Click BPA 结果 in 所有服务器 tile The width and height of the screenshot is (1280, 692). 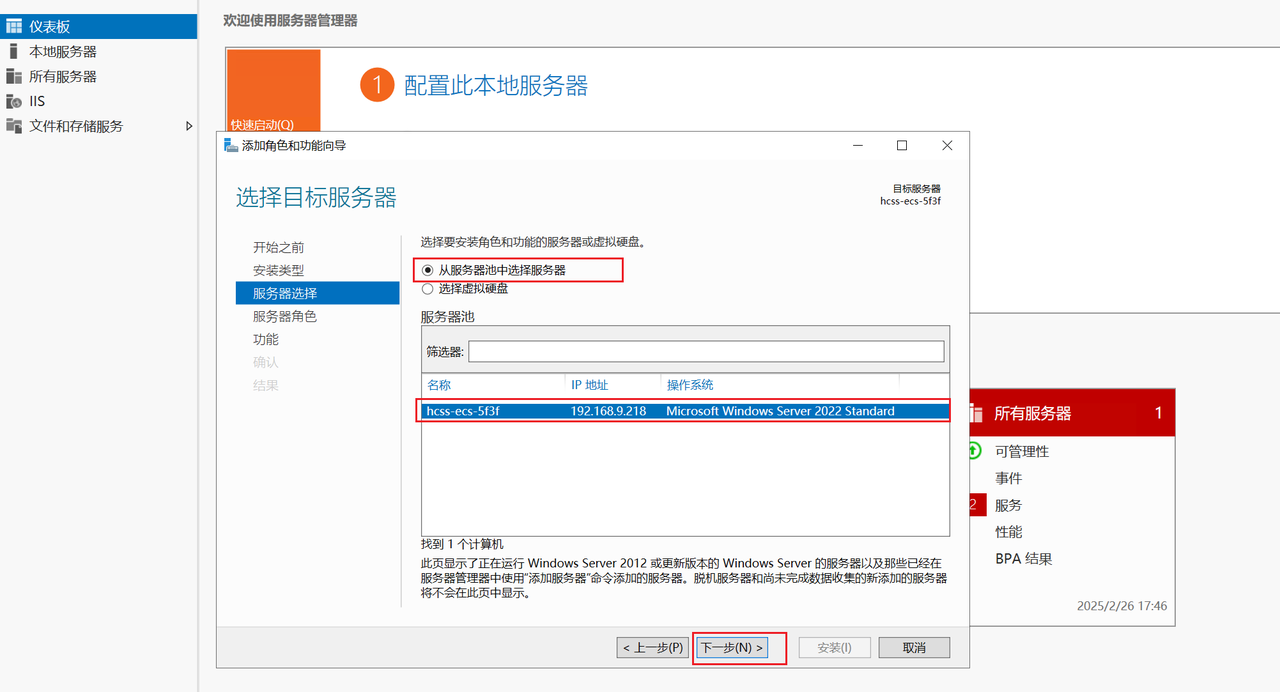click(x=1024, y=559)
